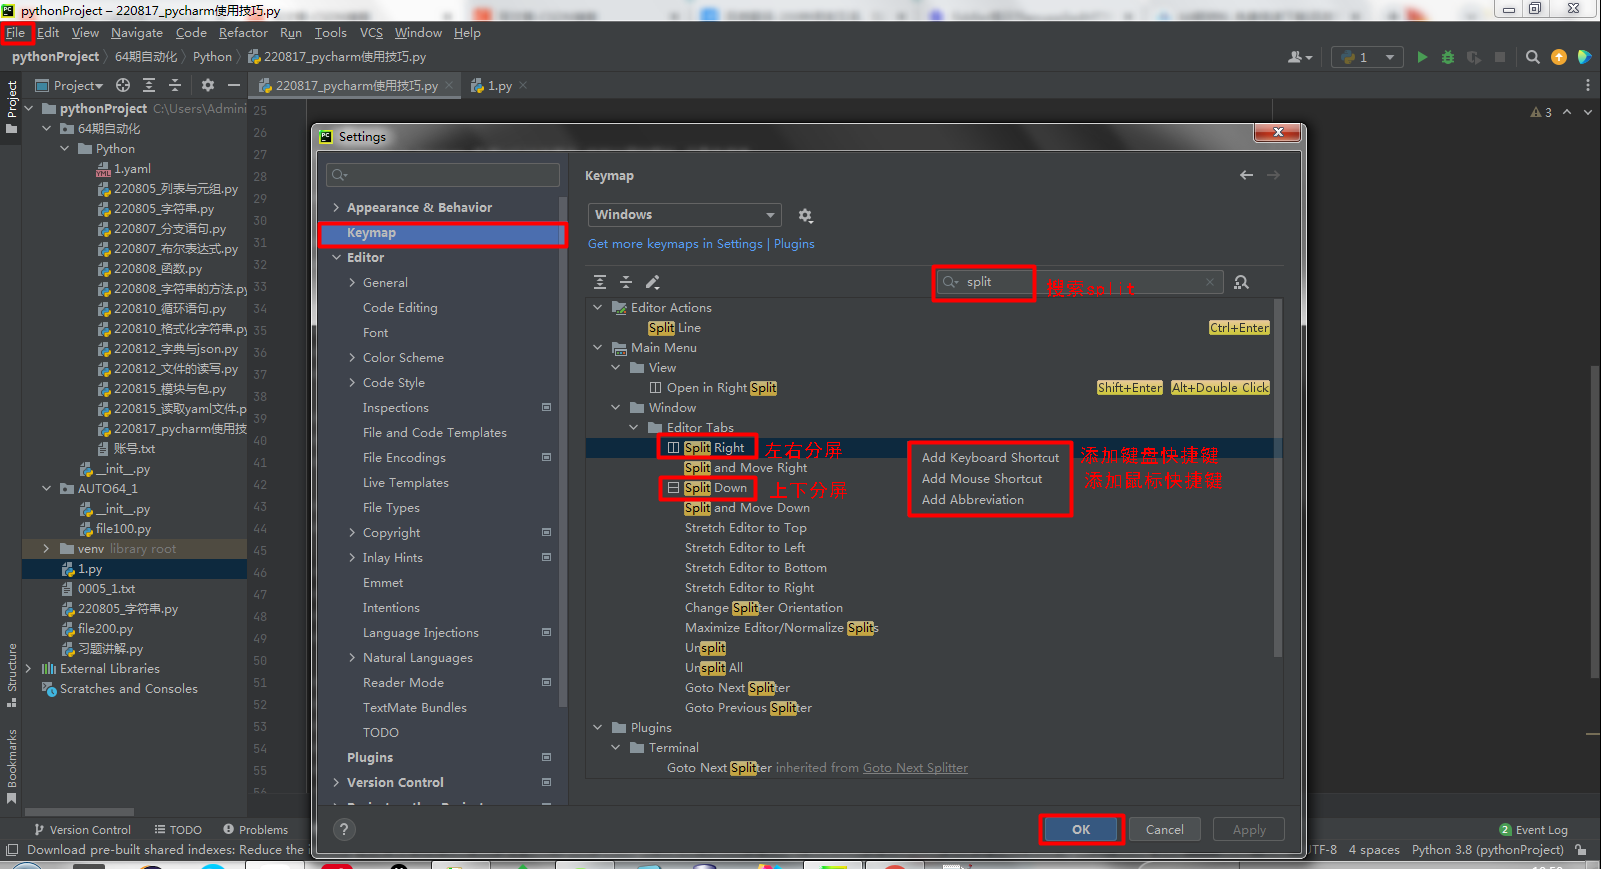Viewport: 1601px width, 869px height.
Task: Click the locate target icon in Project panel
Action: tap(123, 85)
